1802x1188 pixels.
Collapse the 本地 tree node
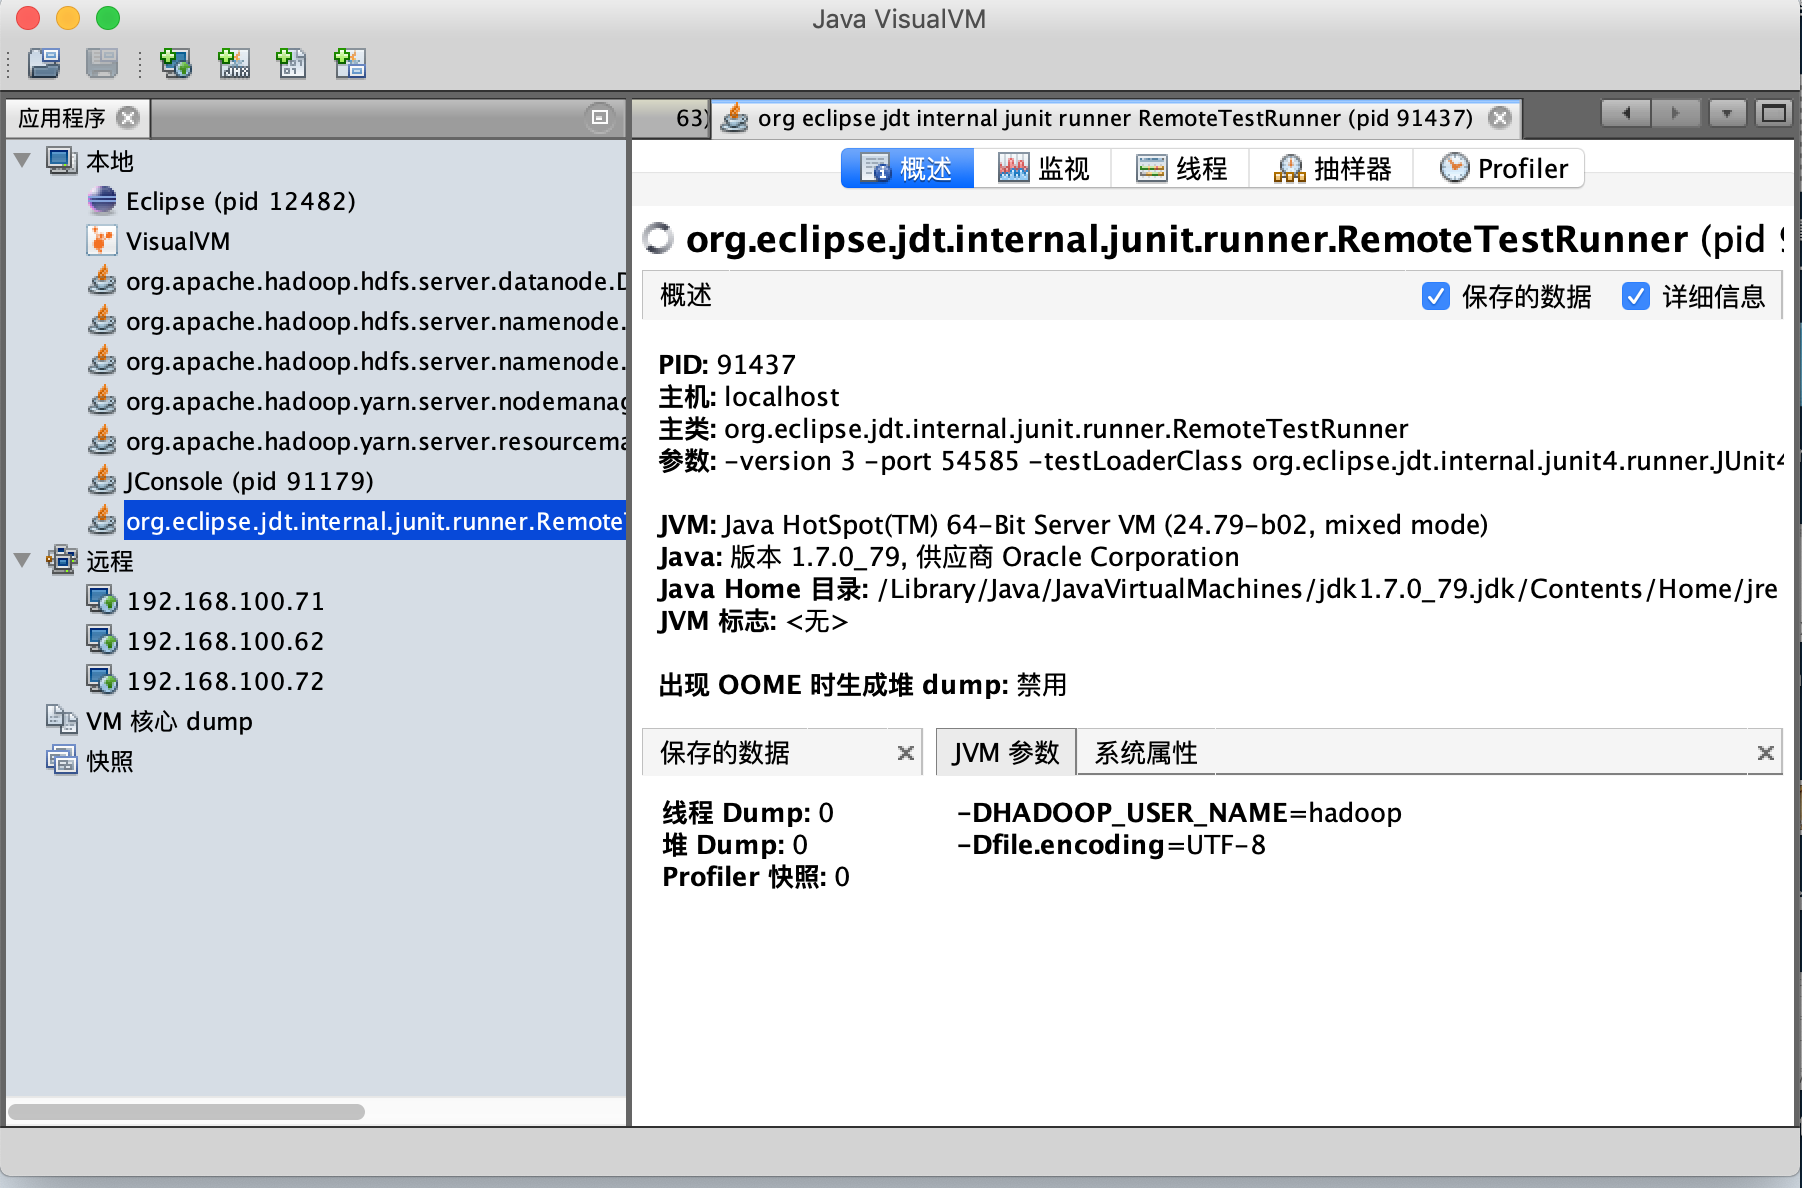(22, 160)
